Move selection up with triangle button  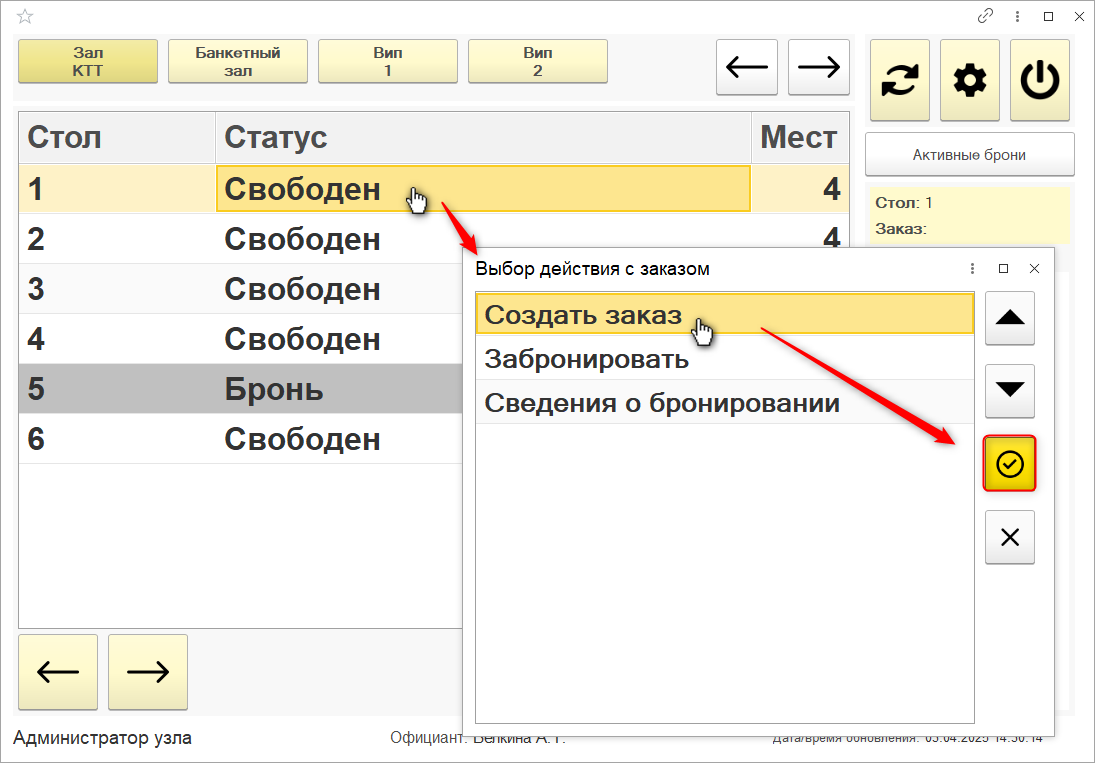click(1010, 318)
